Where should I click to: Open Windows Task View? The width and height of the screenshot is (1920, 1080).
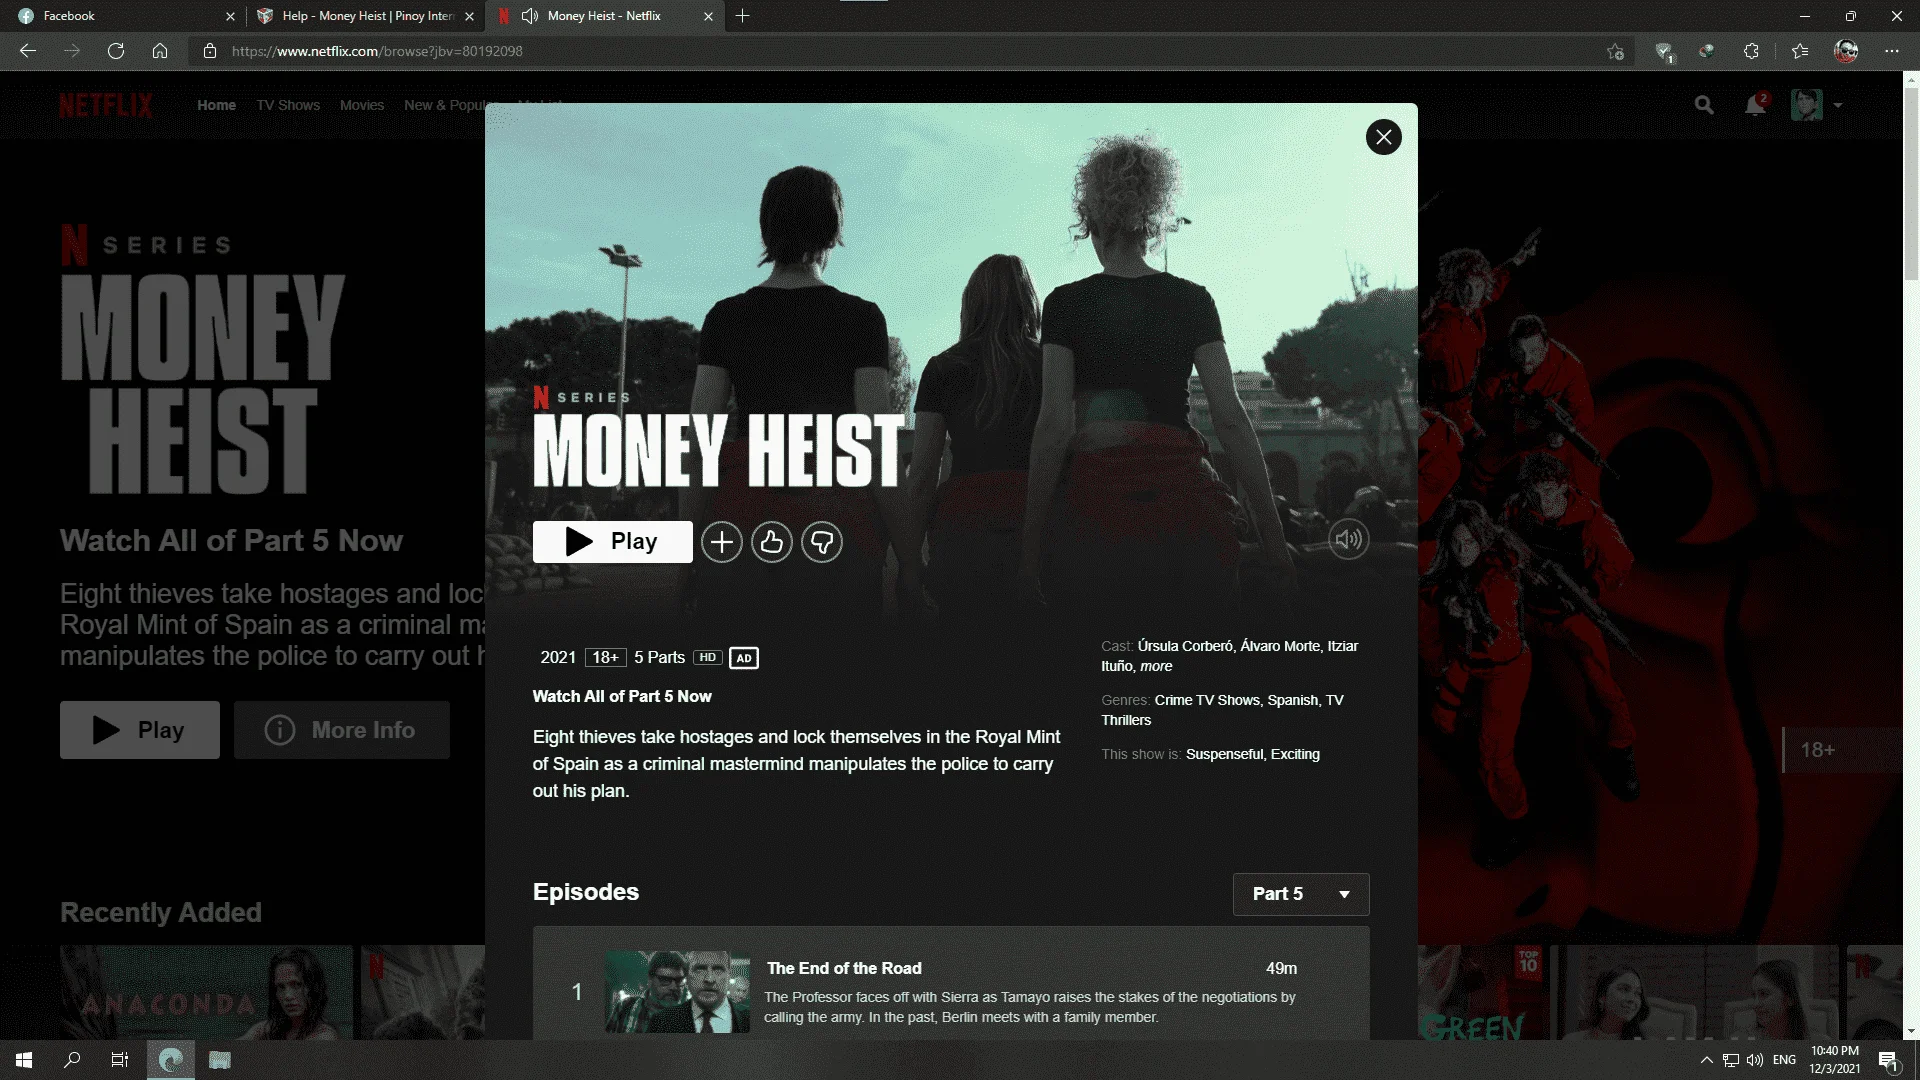[120, 1060]
